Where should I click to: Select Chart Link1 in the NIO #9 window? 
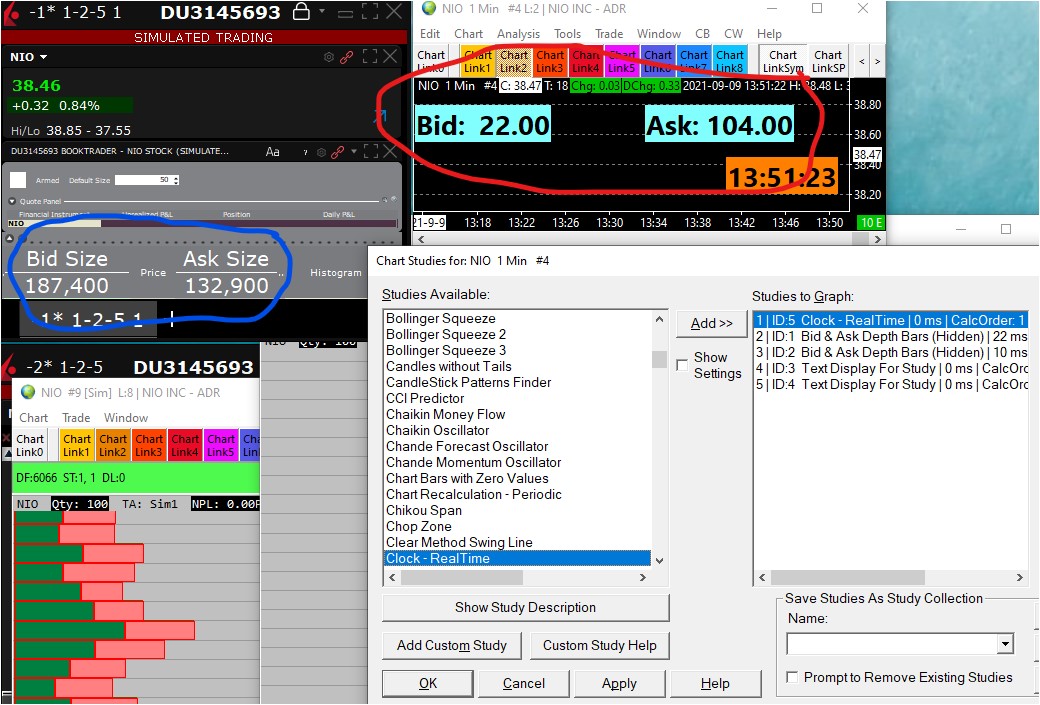tap(77, 445)
